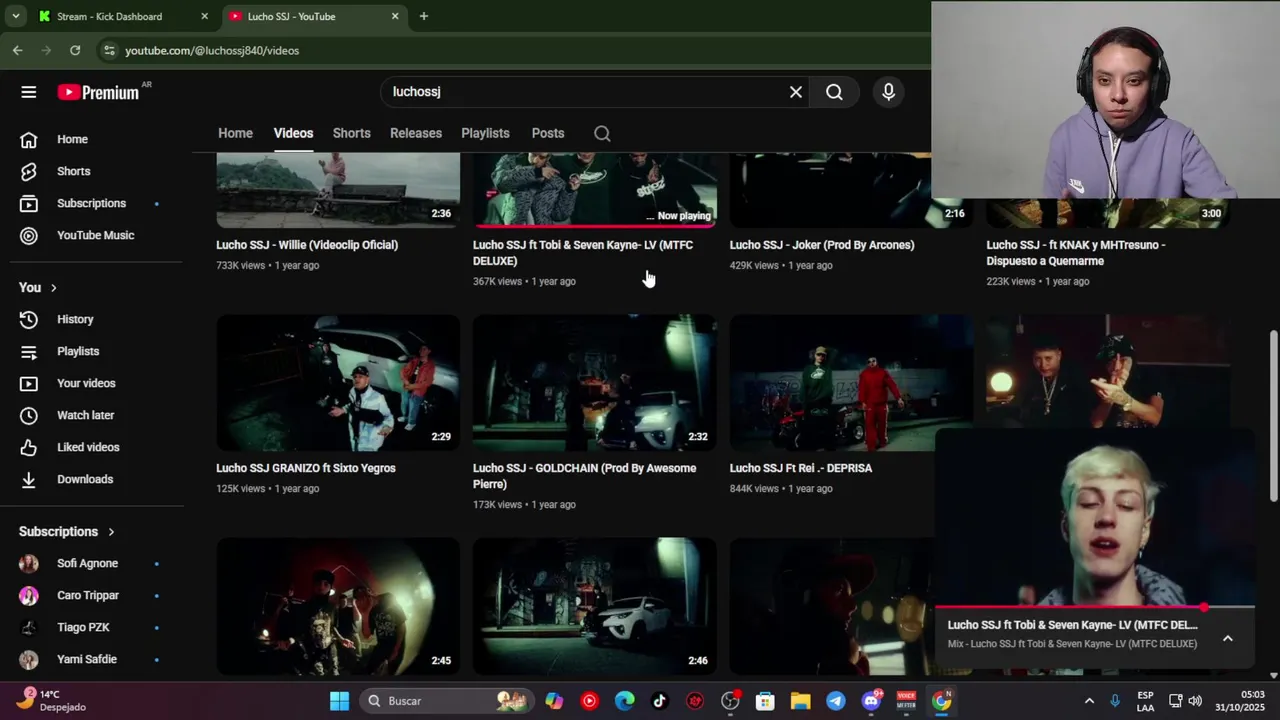Open Dispuesto a Quemarme video title
Image resolution: width=1280 pixels, height=720 pixels.
[x=1076, y=253]
